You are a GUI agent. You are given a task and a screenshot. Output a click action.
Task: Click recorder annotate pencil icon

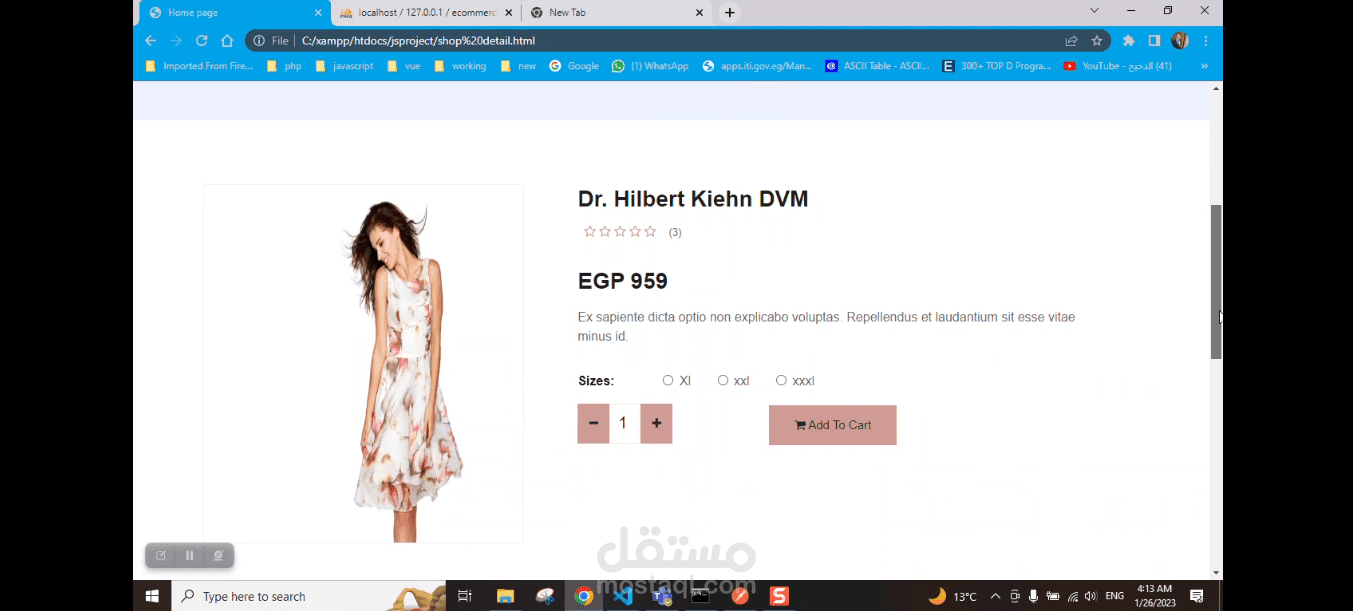pos(161,555)
